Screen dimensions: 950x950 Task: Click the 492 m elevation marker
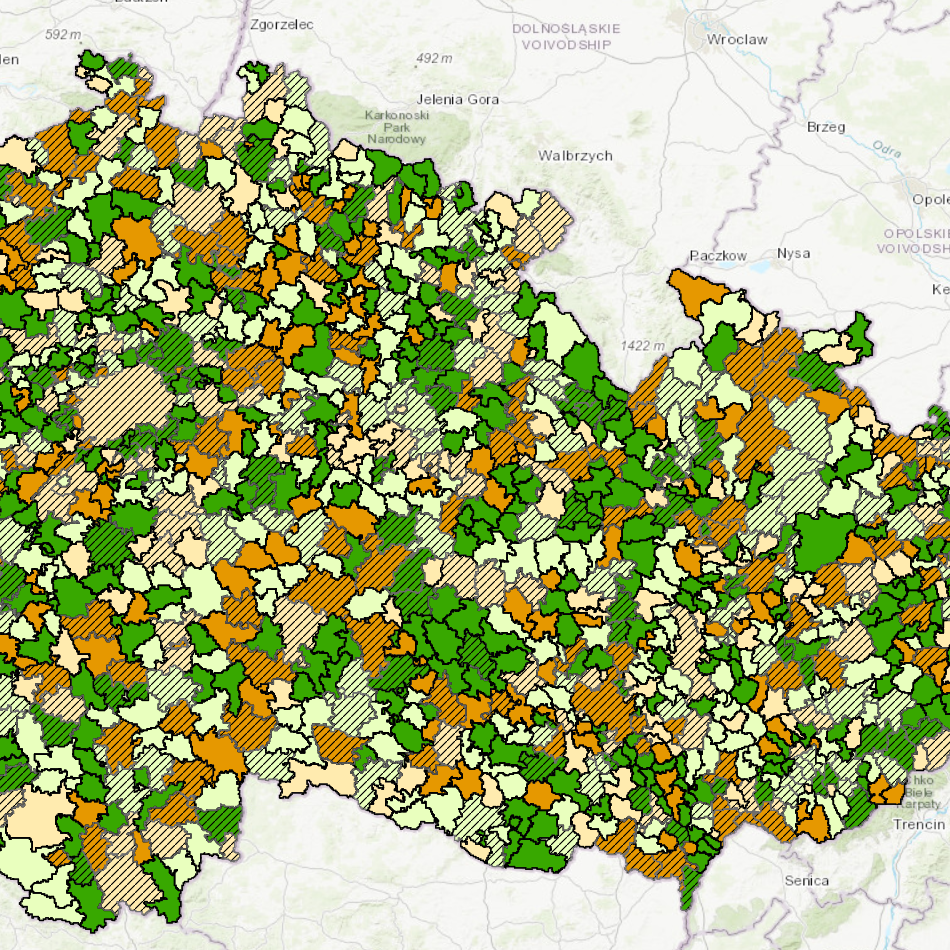434,59
